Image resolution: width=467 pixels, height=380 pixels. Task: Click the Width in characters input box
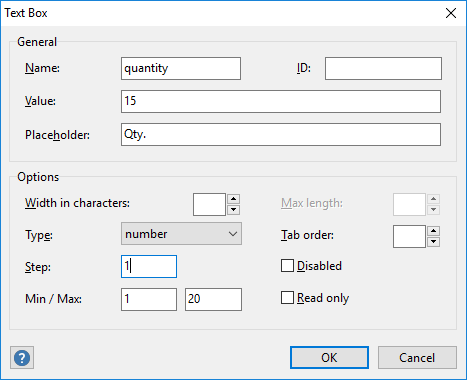coord(209,204)
